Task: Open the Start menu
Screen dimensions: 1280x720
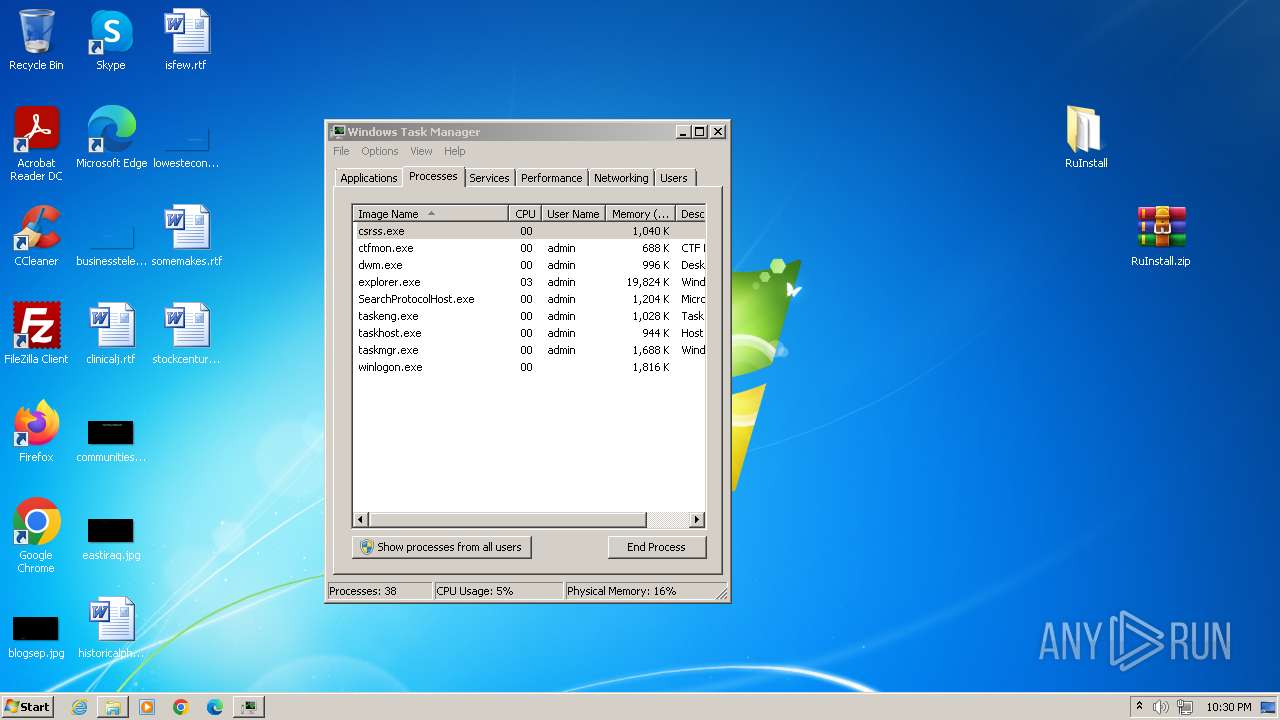Action: coord(28,707)
